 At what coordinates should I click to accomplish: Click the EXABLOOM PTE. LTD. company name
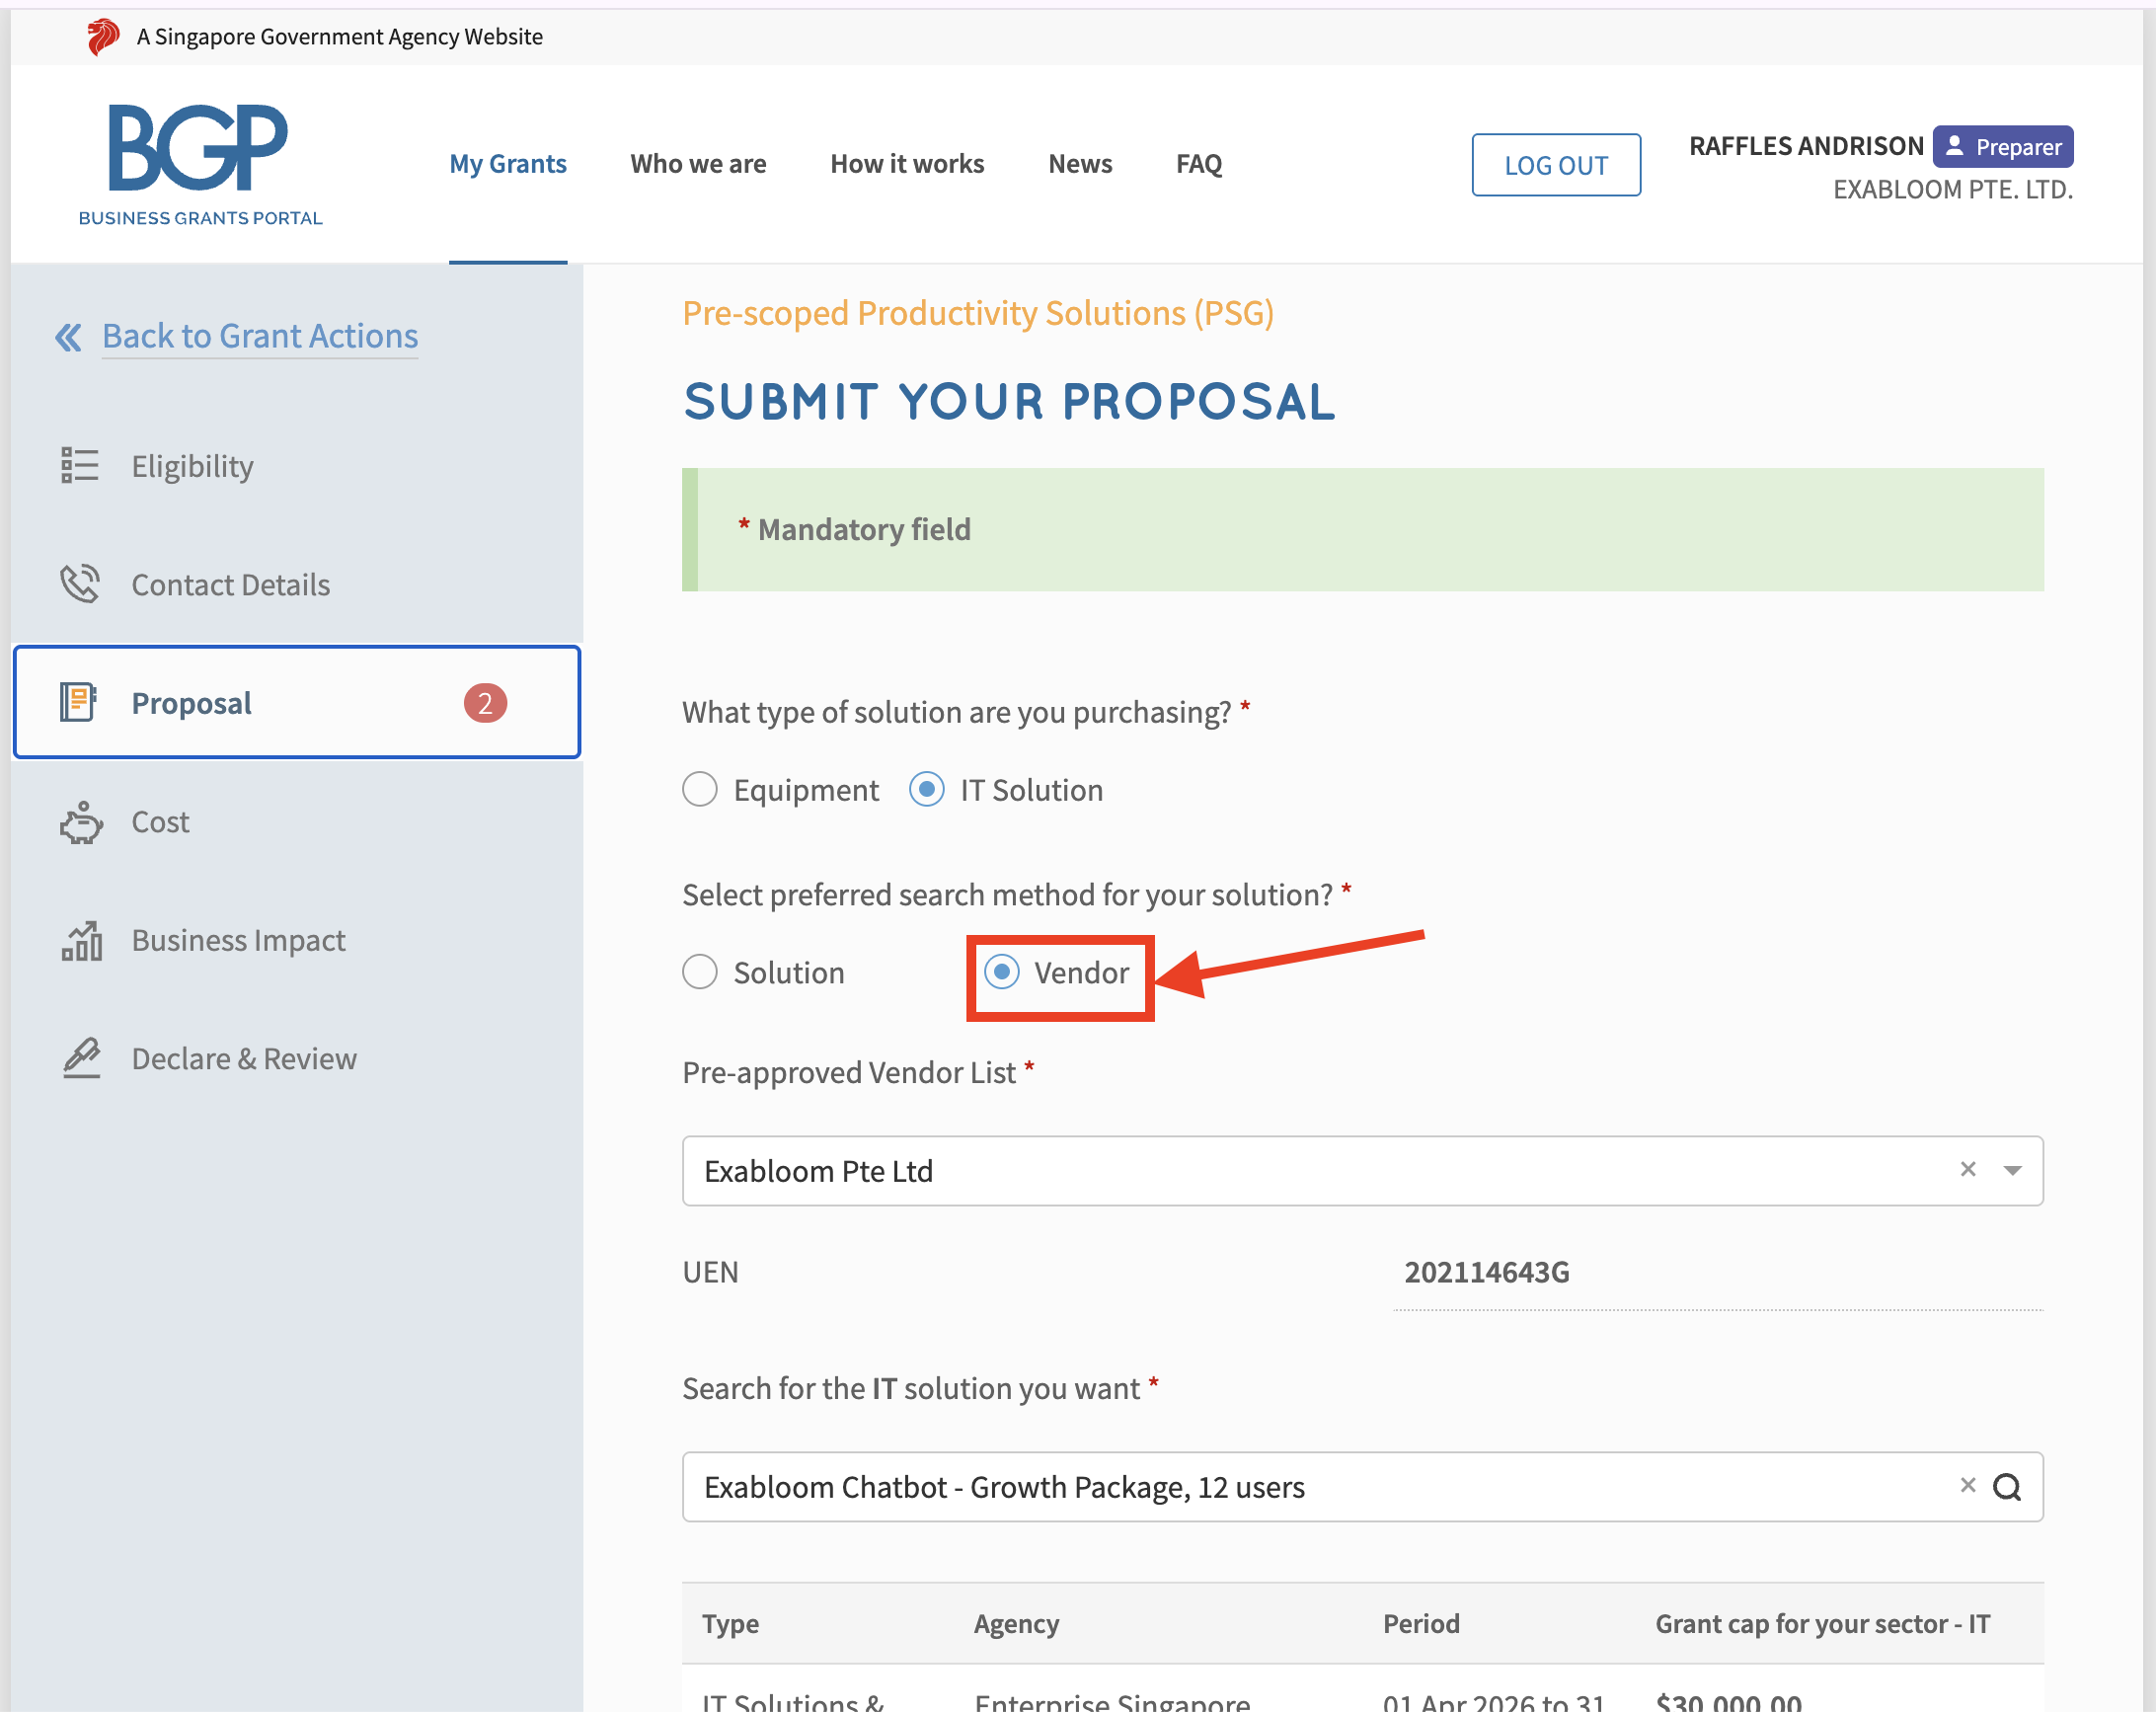click(x=1952, y=189)
